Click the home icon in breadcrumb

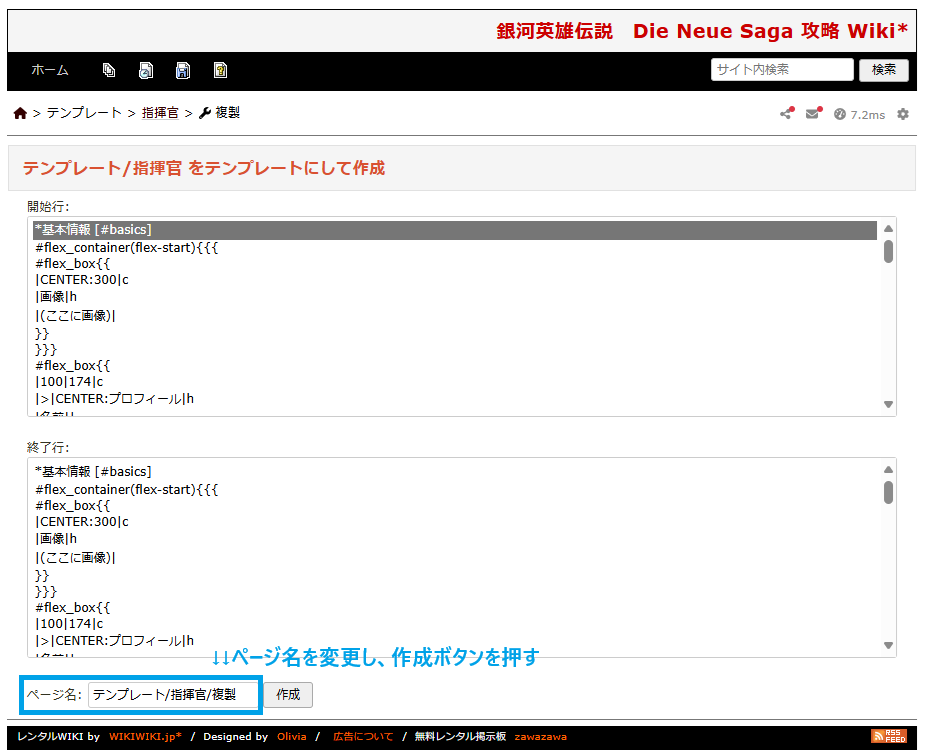[20, 113]
